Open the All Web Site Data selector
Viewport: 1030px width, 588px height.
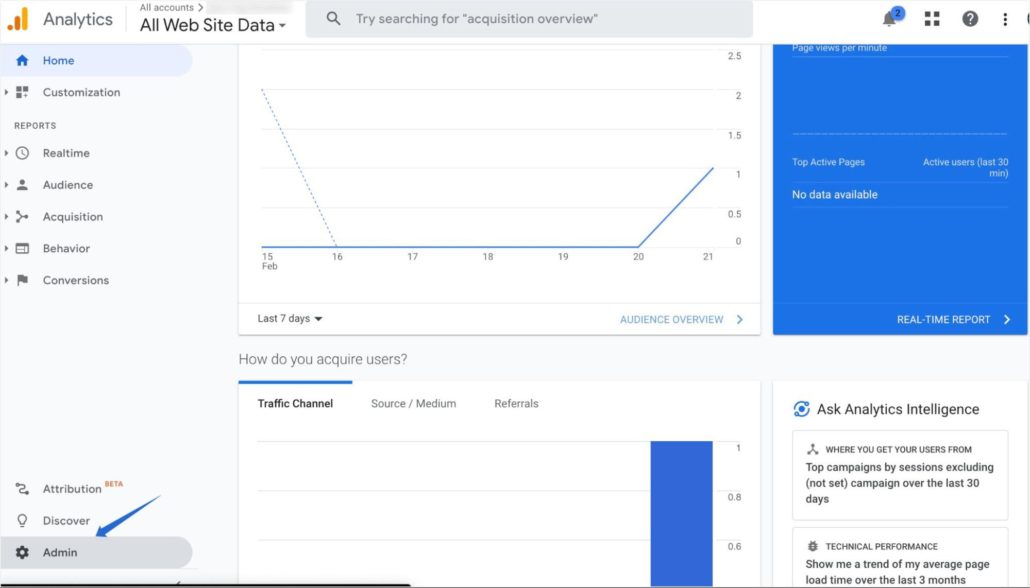point(213,25)
